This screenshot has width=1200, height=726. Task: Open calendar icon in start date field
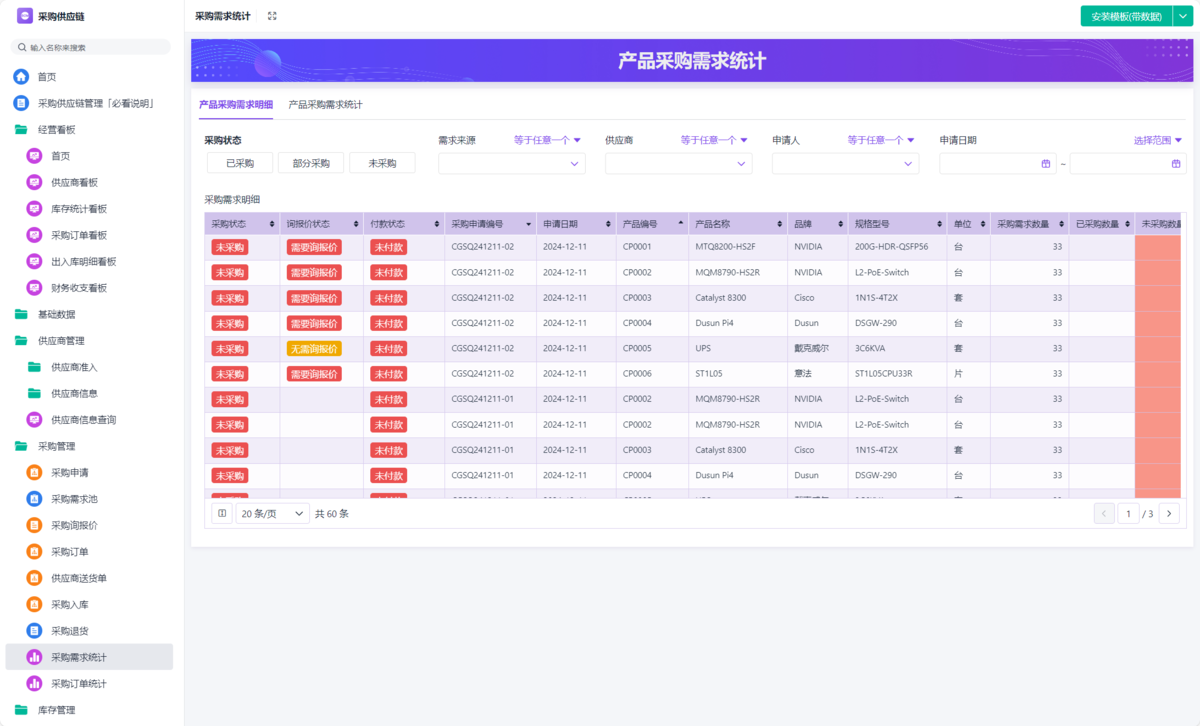[1046, 164]
